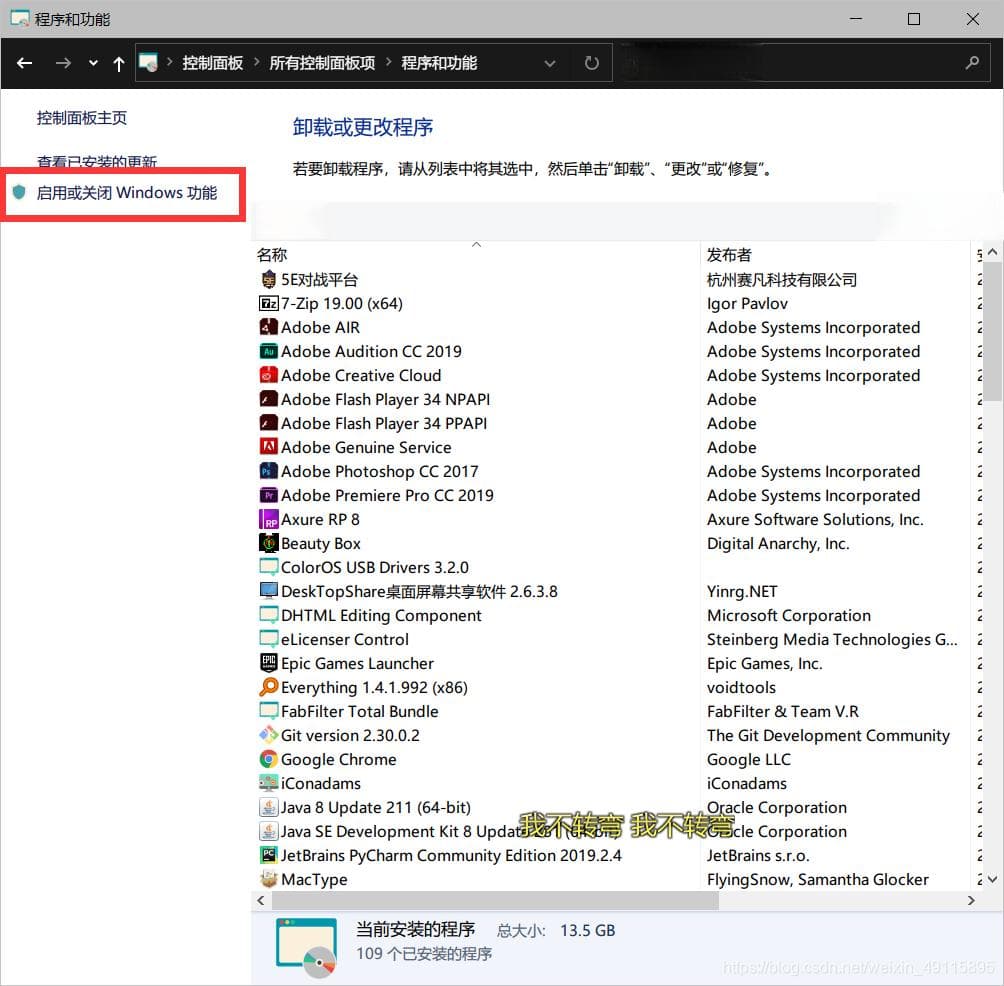Click publisher JetBrains s.r.o. cell
This screenshot has height=986, width=1004.
(x=758, y=855)
